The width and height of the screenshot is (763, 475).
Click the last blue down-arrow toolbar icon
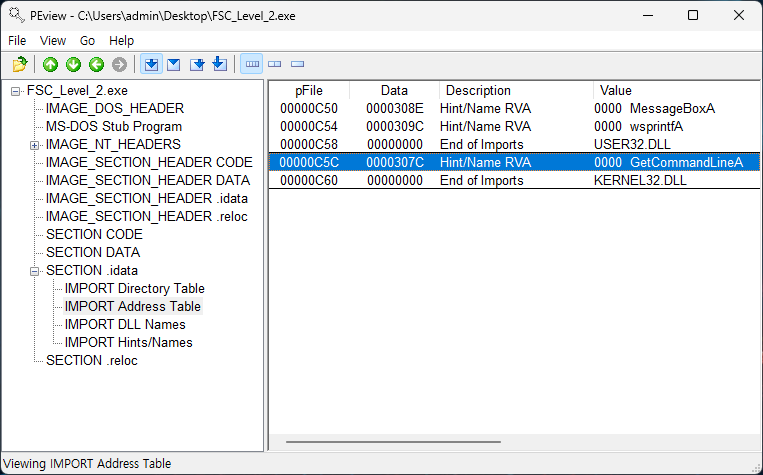tap(220, 65)
